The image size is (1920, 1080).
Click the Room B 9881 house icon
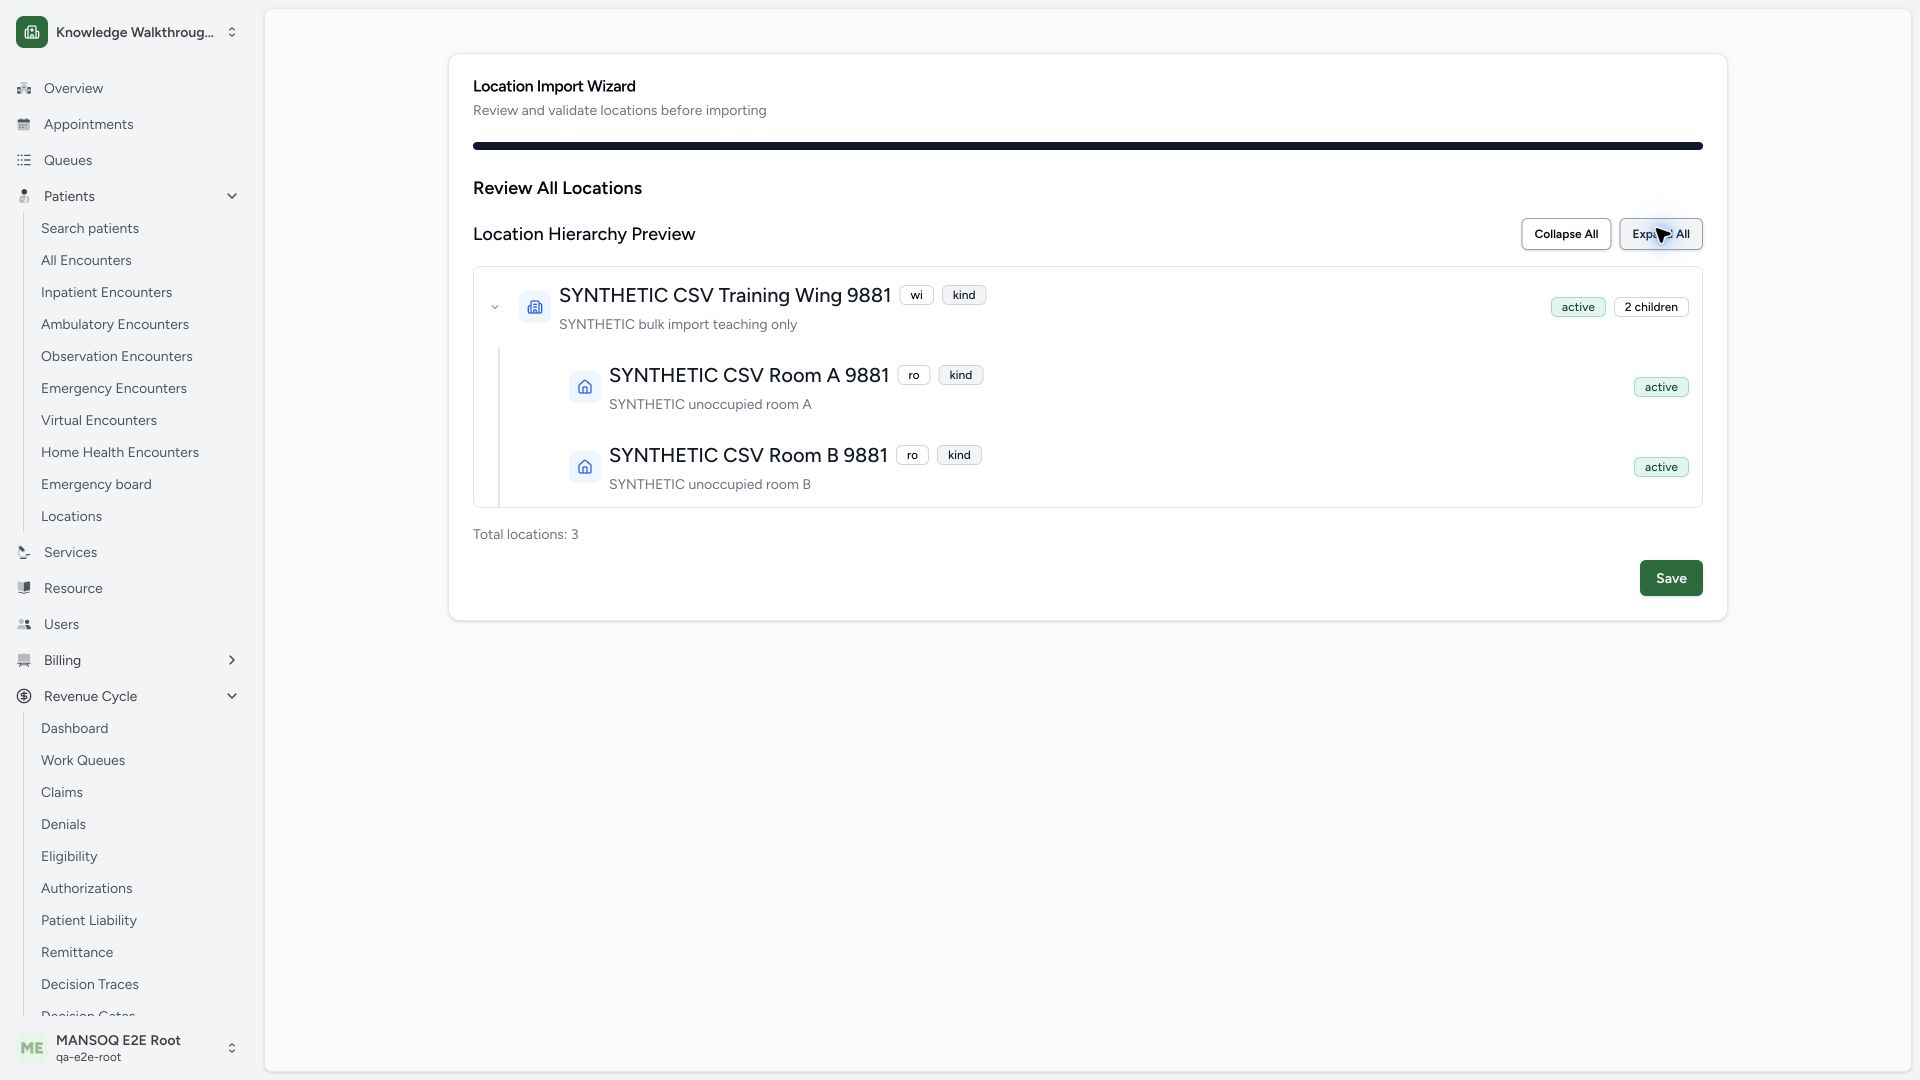(585, 467)
